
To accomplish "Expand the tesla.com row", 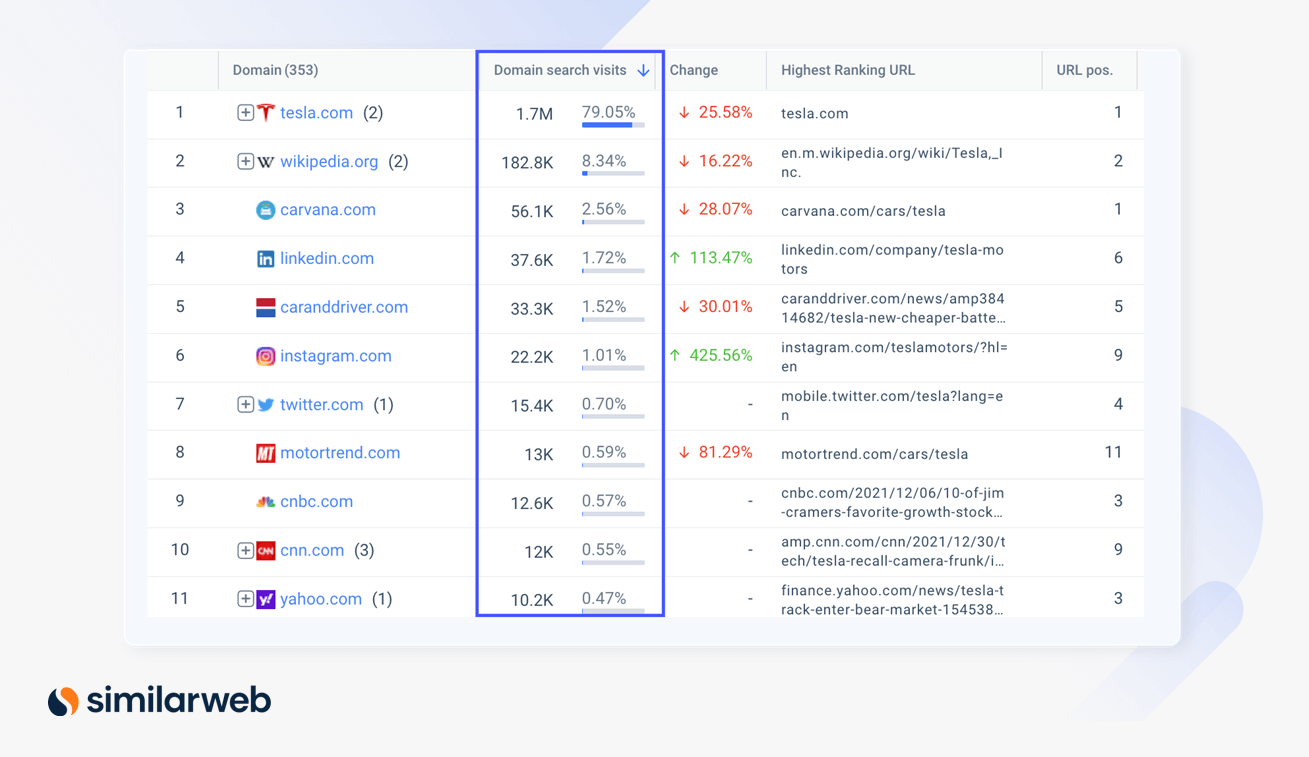I will 245,113.
